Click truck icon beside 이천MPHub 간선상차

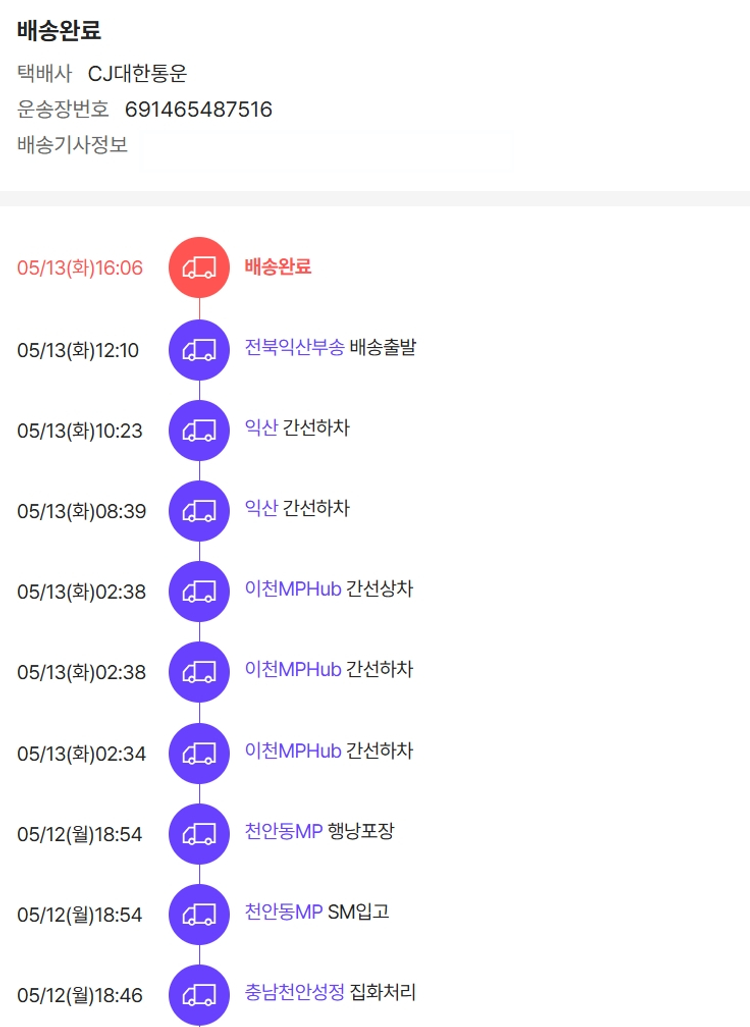[x=199, y=591]
